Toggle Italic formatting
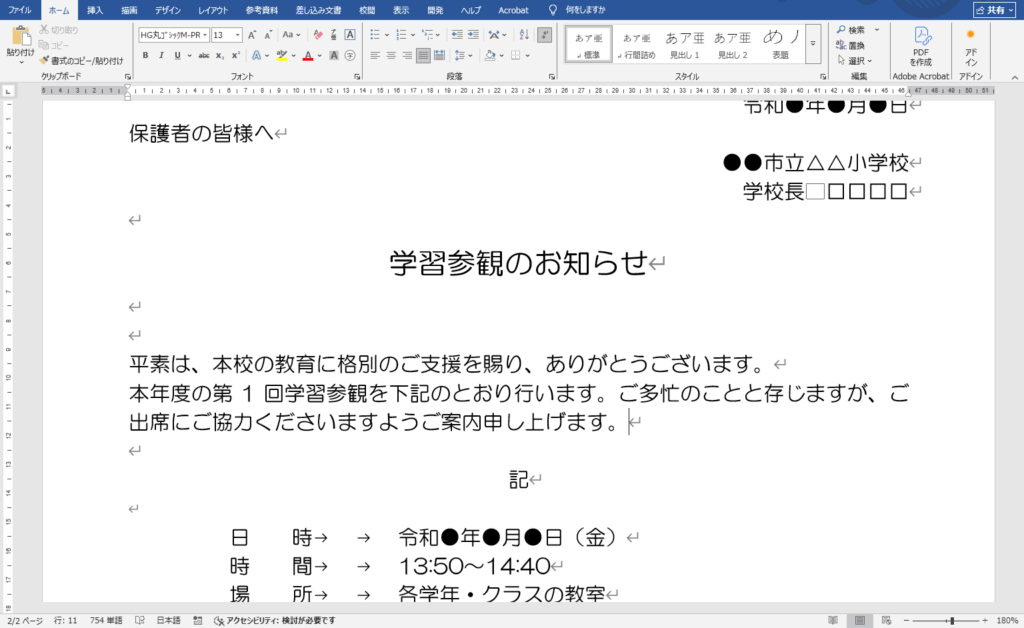Screen dimensions: 1024x628 click(x=161, y=55)
